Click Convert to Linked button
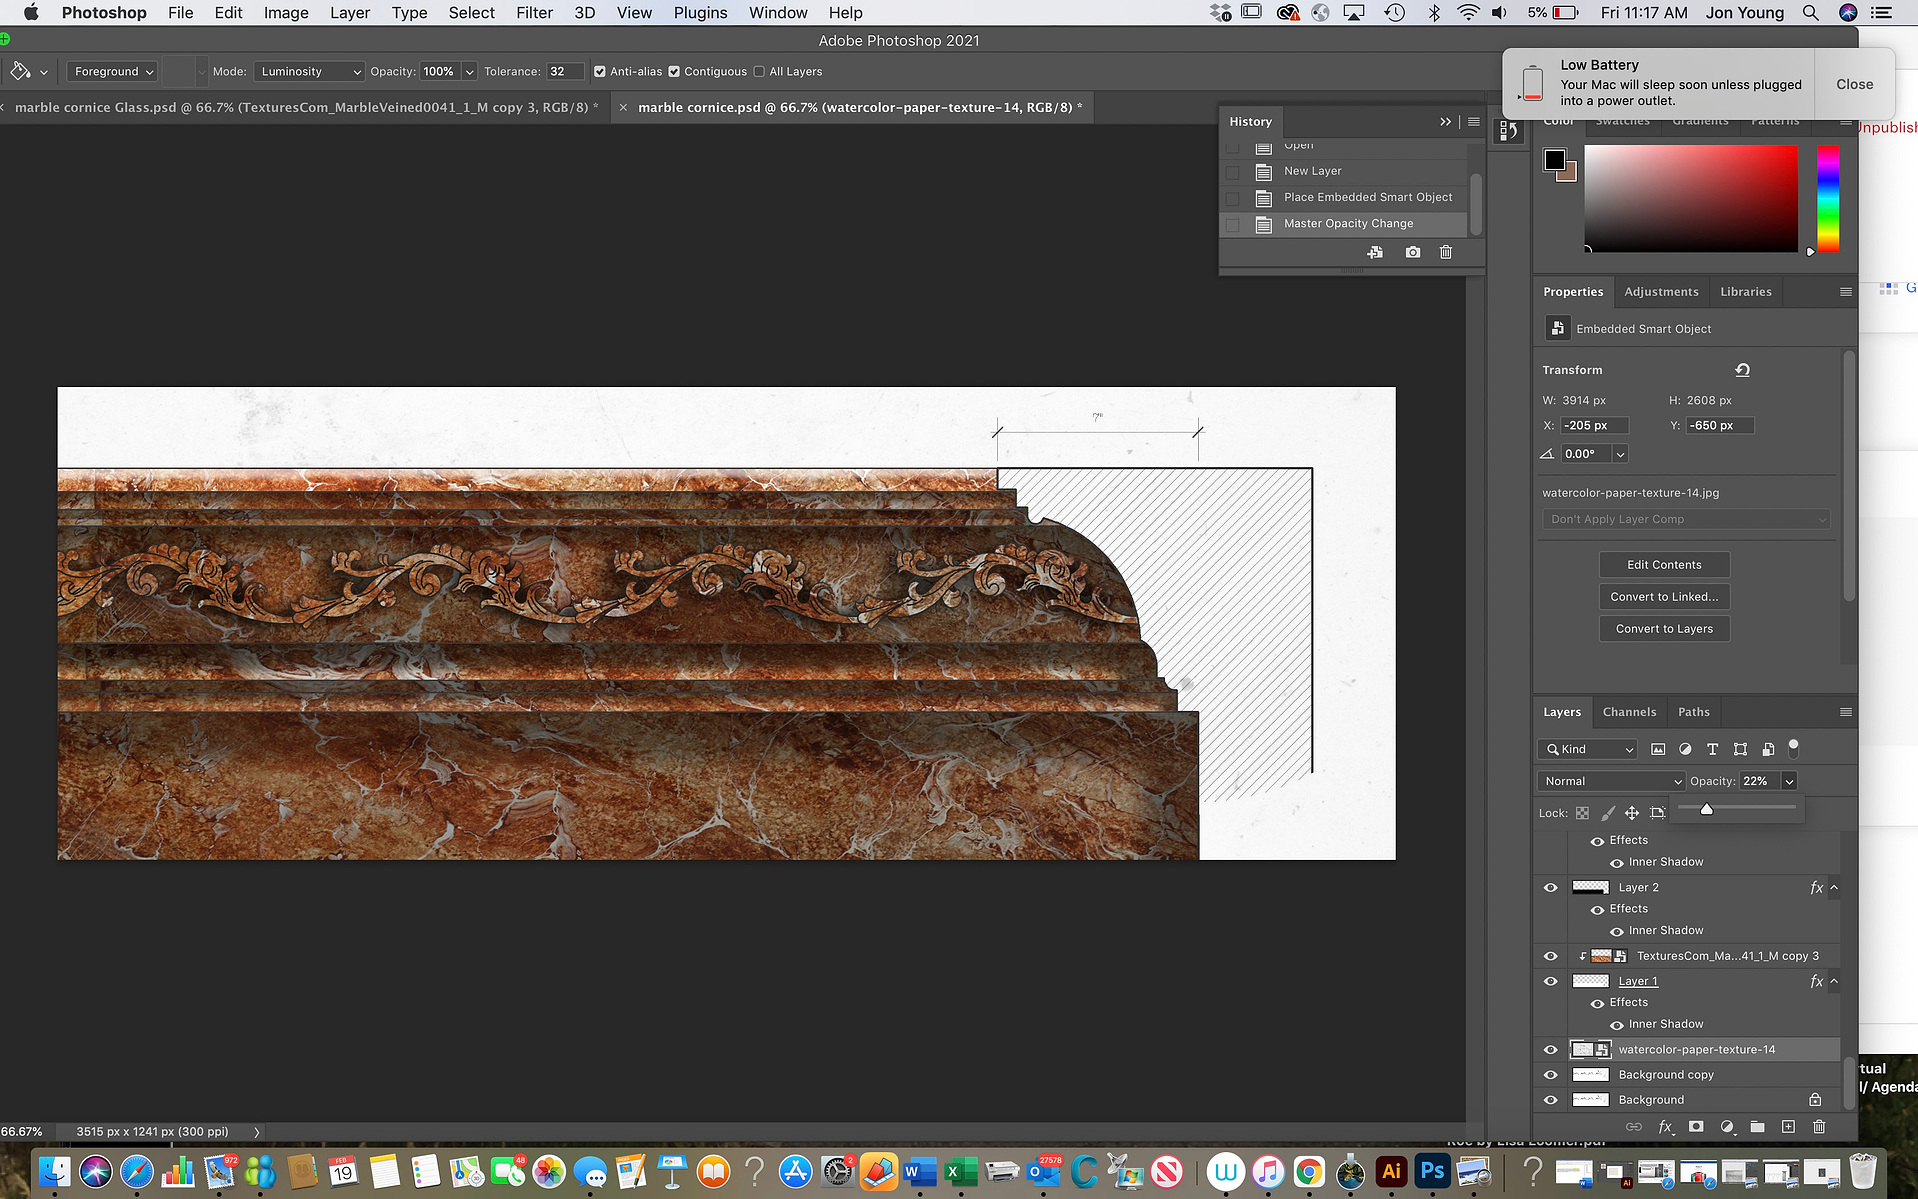This screenshot has width=1918, height=1199. pos(1664,597)
